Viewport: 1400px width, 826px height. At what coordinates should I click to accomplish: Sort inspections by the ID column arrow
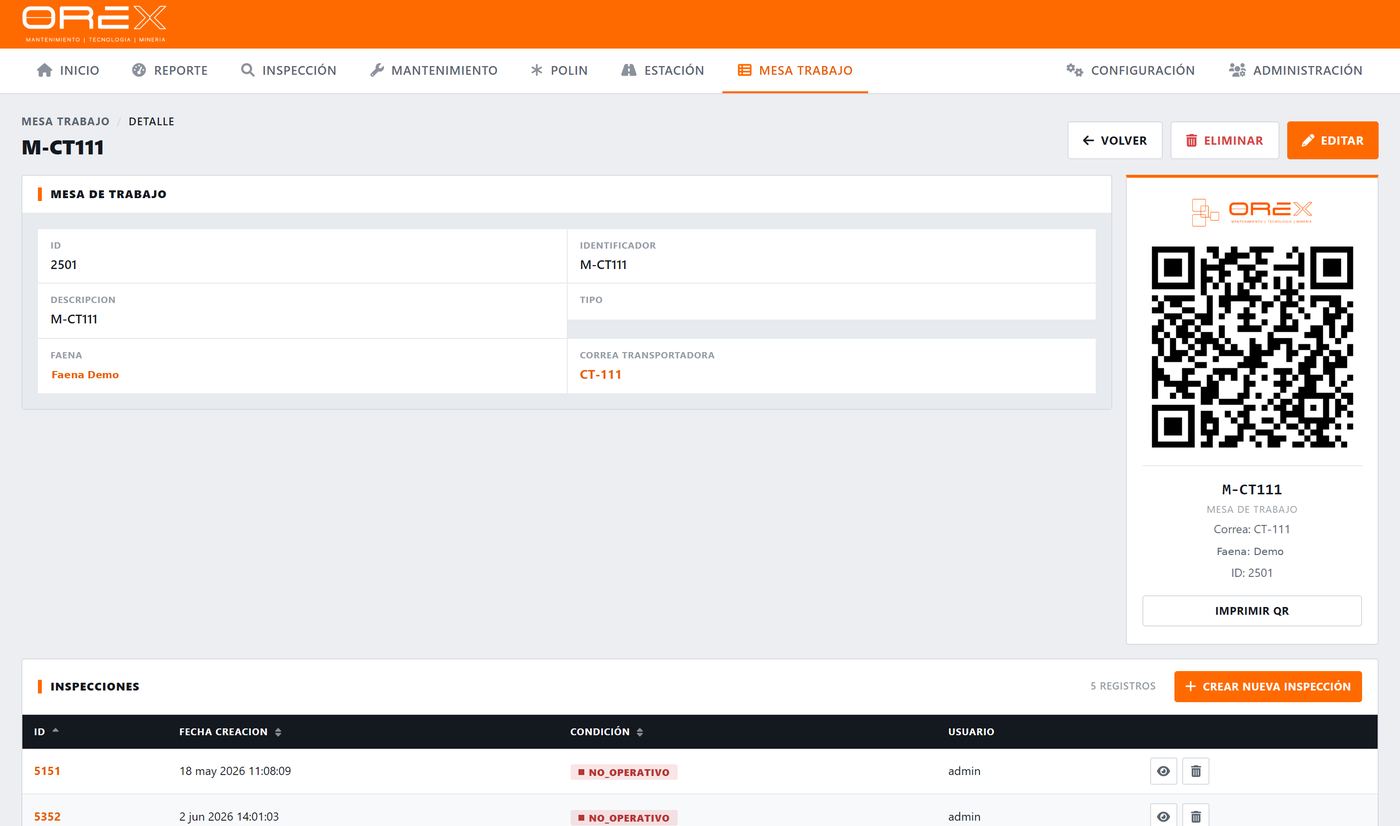click(x=55, y=731)
